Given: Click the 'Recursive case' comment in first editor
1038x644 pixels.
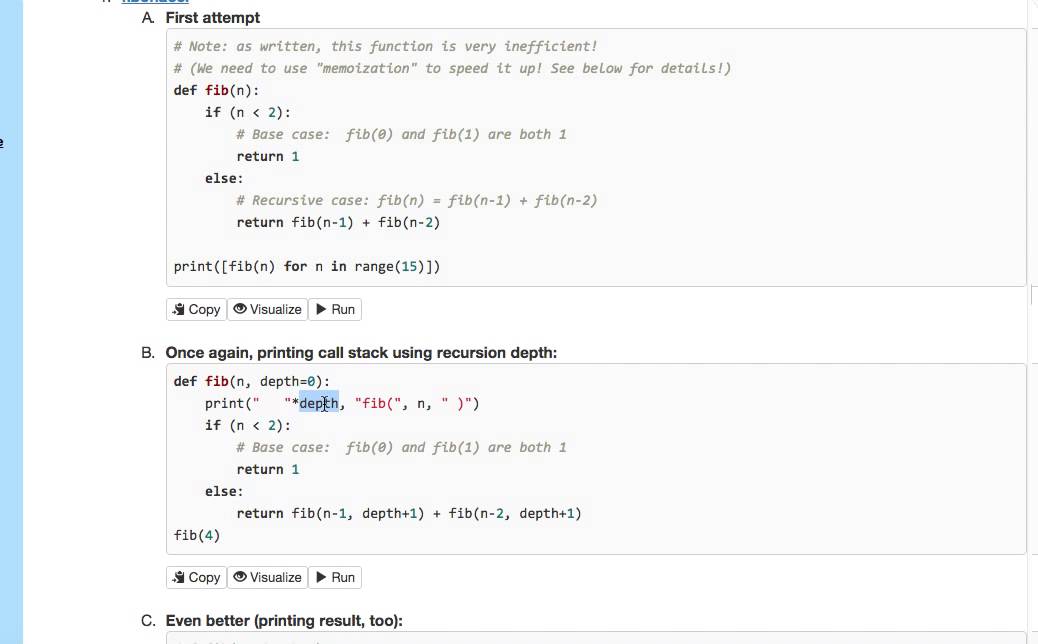Looking at the screenshot, I should coord(417,200).
